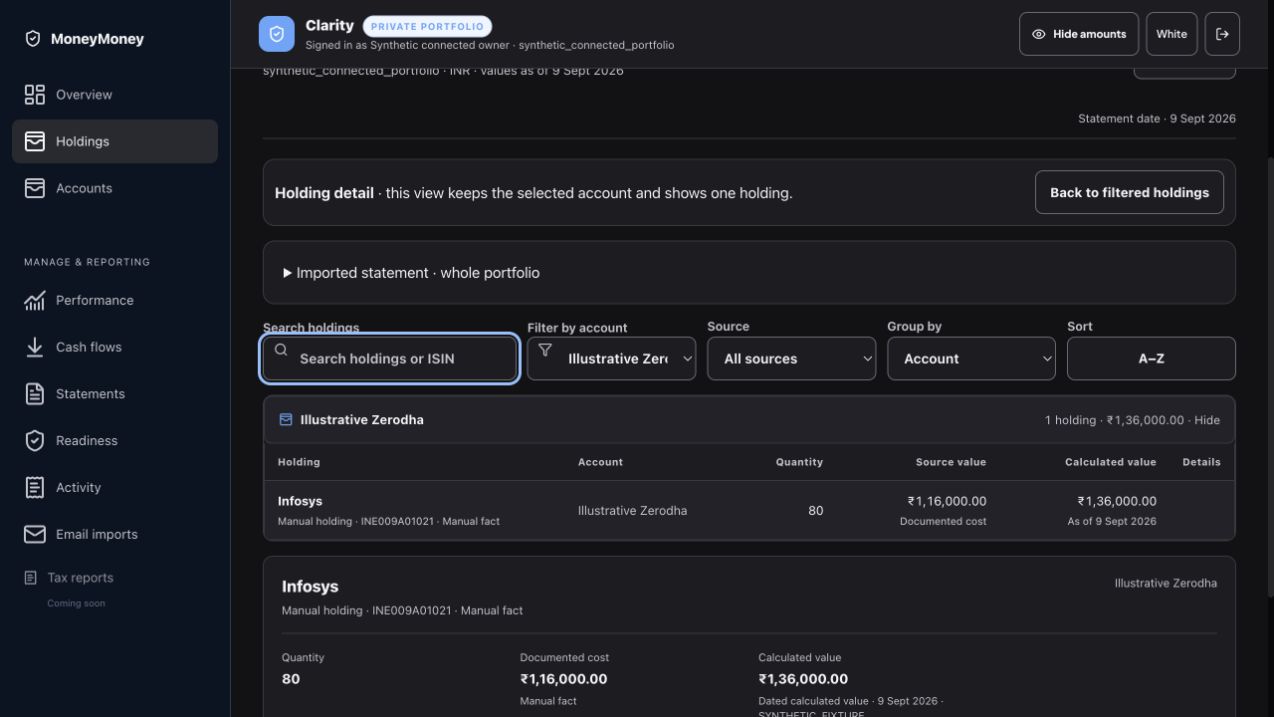Click the MoneyMoney shield logo icon

coord(33,39)
